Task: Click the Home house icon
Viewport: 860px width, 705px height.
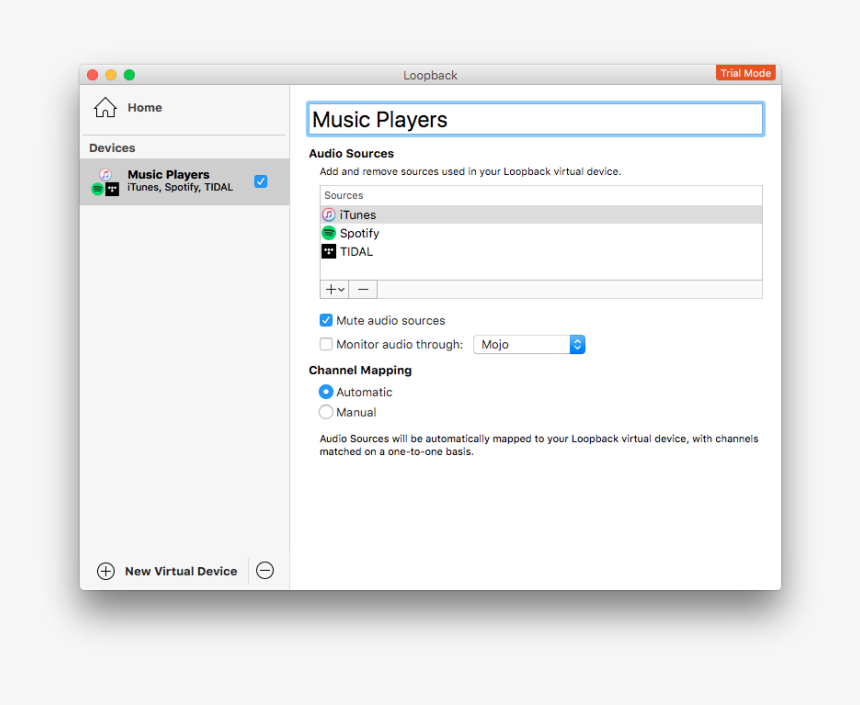Action: pyautogui.click(x=105, y=108)
